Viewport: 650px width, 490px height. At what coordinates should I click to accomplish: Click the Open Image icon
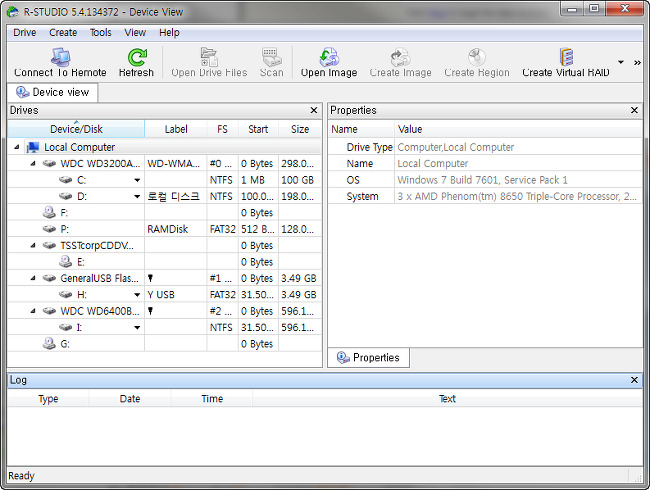click(x=329, y=57)
